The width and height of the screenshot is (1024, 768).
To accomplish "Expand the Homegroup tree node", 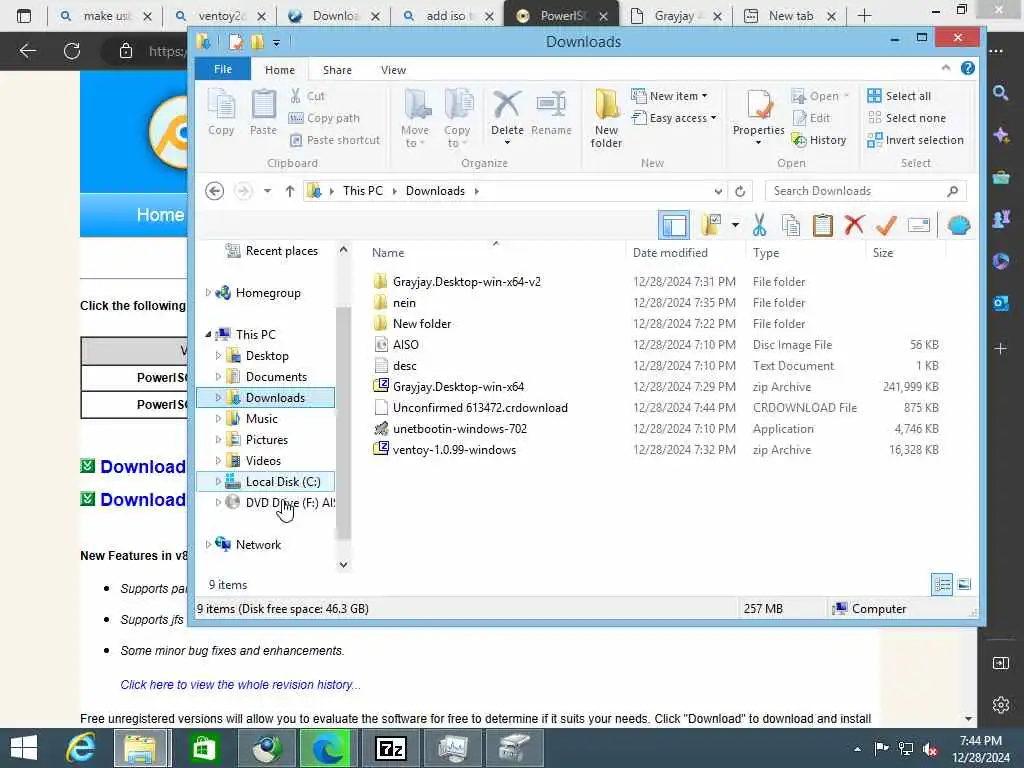I will point(208,293).
